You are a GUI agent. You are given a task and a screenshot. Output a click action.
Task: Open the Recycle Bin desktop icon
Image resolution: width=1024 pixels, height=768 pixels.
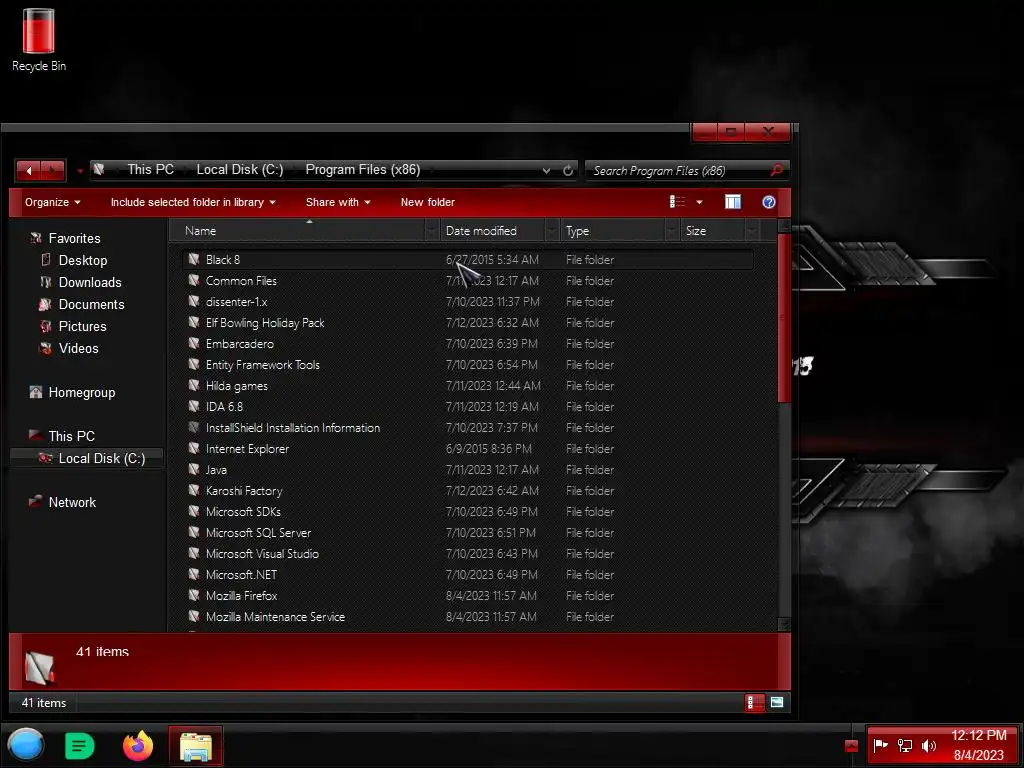39,40
